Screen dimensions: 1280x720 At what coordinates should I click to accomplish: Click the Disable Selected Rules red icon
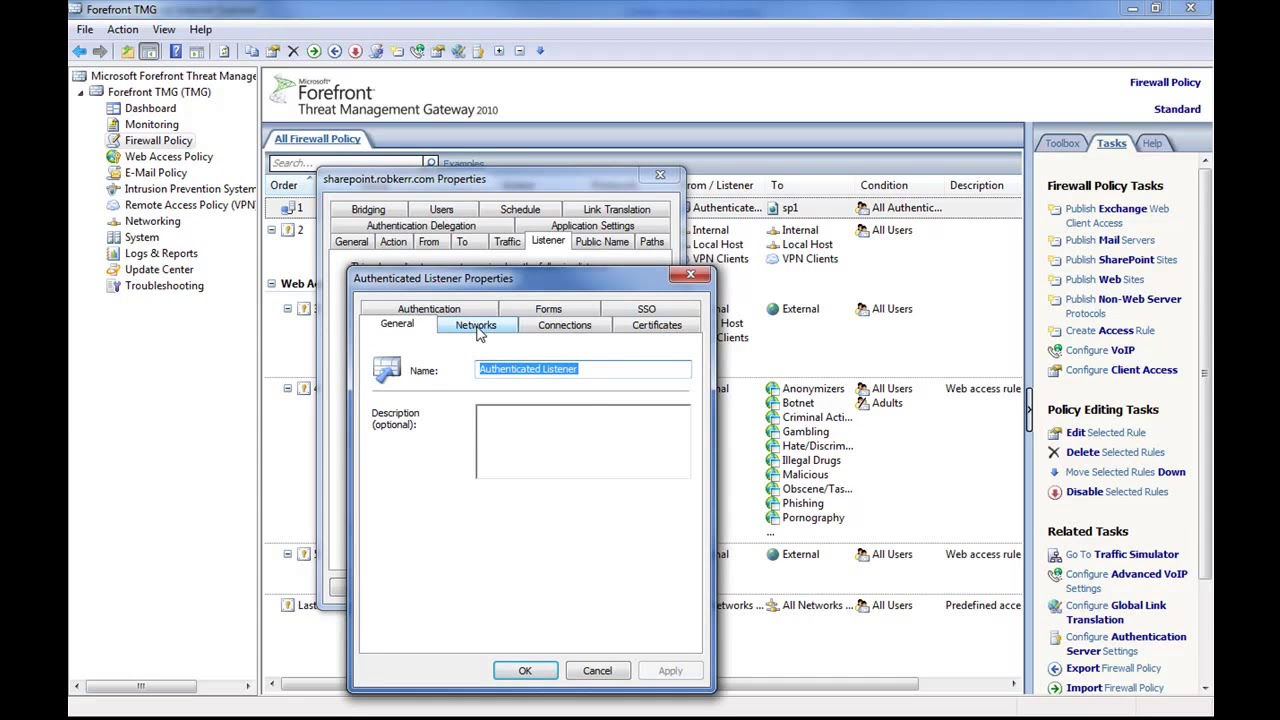point(1055,492)
